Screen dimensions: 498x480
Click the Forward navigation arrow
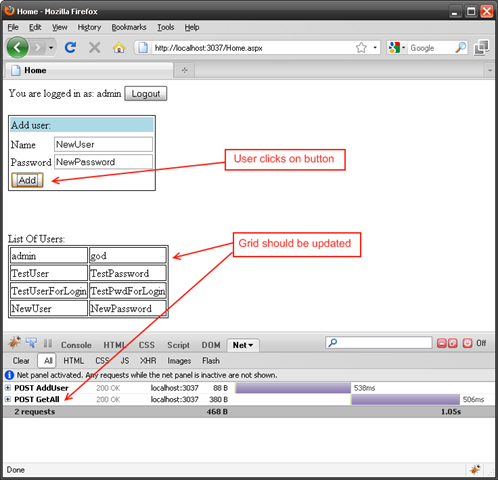click(x=38, y=48)
